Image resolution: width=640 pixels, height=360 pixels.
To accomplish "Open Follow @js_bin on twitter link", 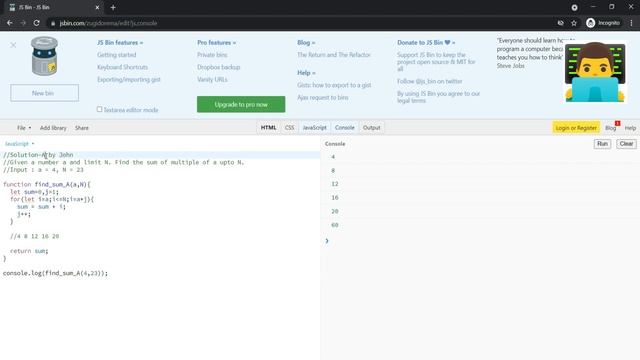I will coord(429,81).
